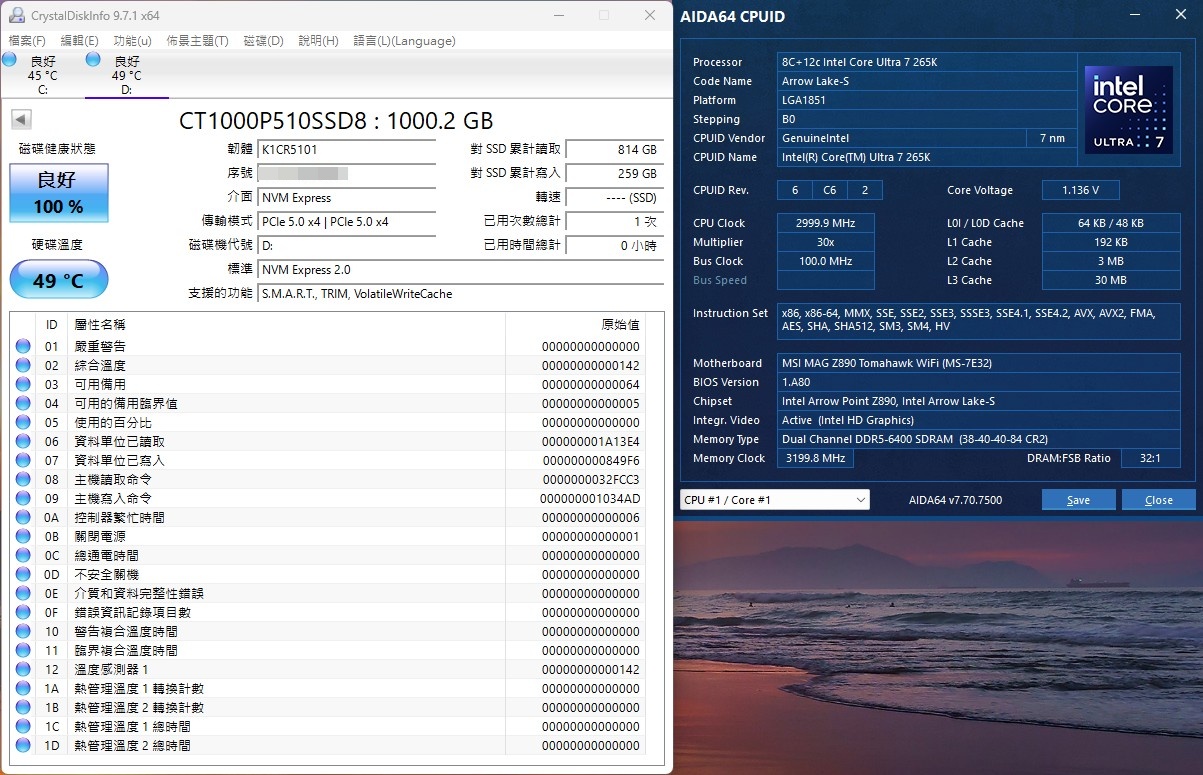The image size is (1203, 775).
Task: Click the firmware field K1CR5101
Action: (x=346, y=150)
